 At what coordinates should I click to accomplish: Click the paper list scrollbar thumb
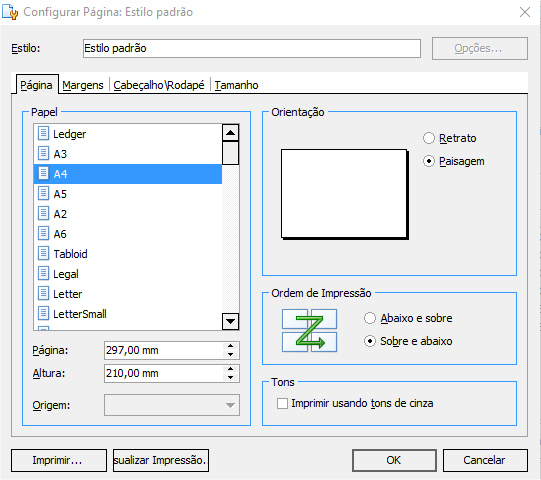point(230,153)
